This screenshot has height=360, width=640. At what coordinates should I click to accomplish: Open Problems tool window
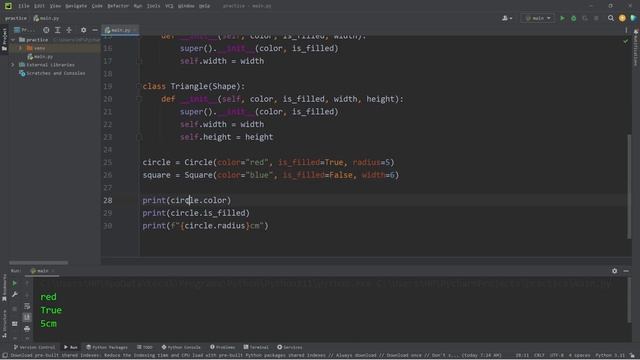222,347
